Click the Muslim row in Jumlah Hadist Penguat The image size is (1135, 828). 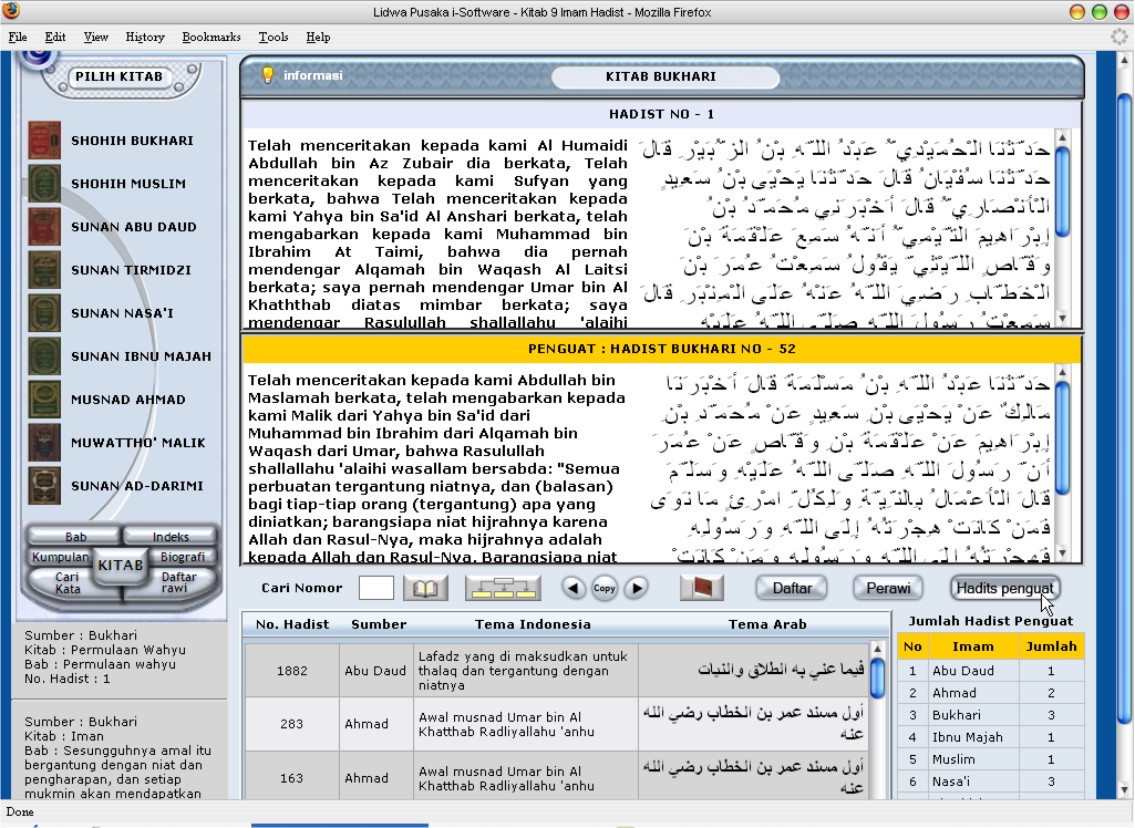(x=991, y=759)
